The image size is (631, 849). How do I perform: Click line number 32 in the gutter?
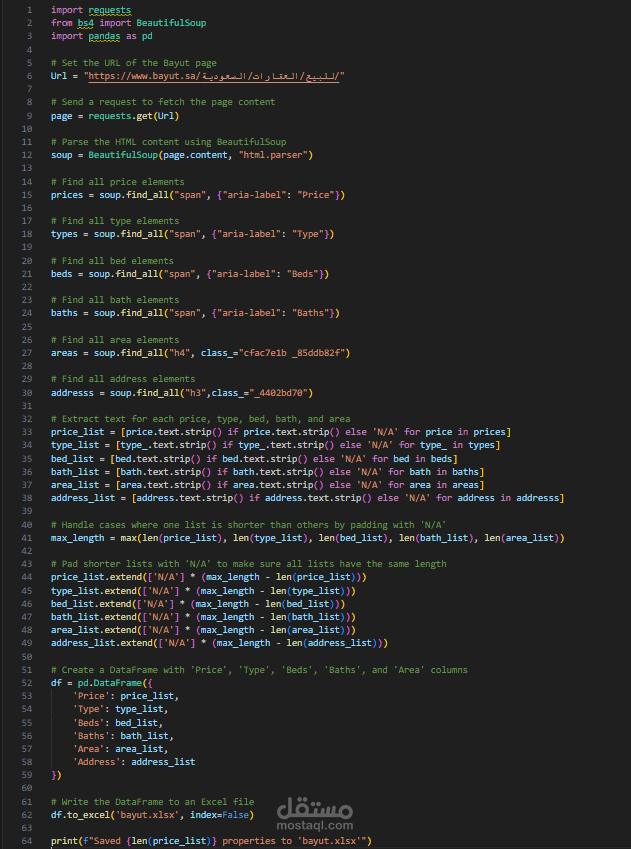click(x=27, y=419)
